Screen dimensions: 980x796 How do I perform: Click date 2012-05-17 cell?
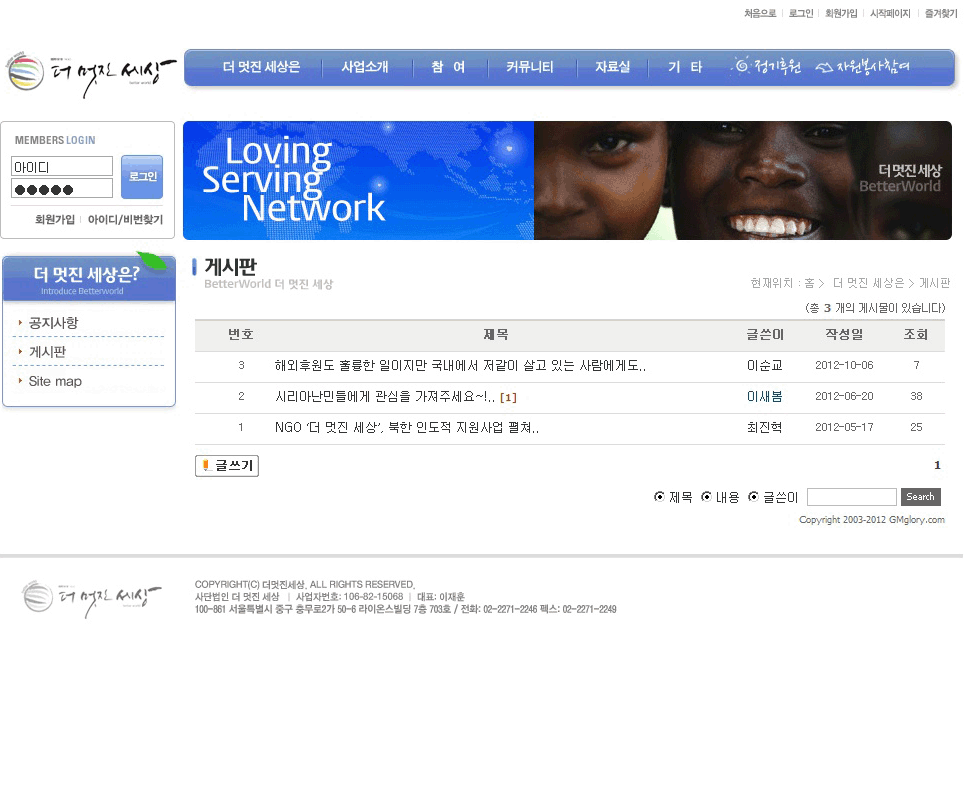(844, 427)
